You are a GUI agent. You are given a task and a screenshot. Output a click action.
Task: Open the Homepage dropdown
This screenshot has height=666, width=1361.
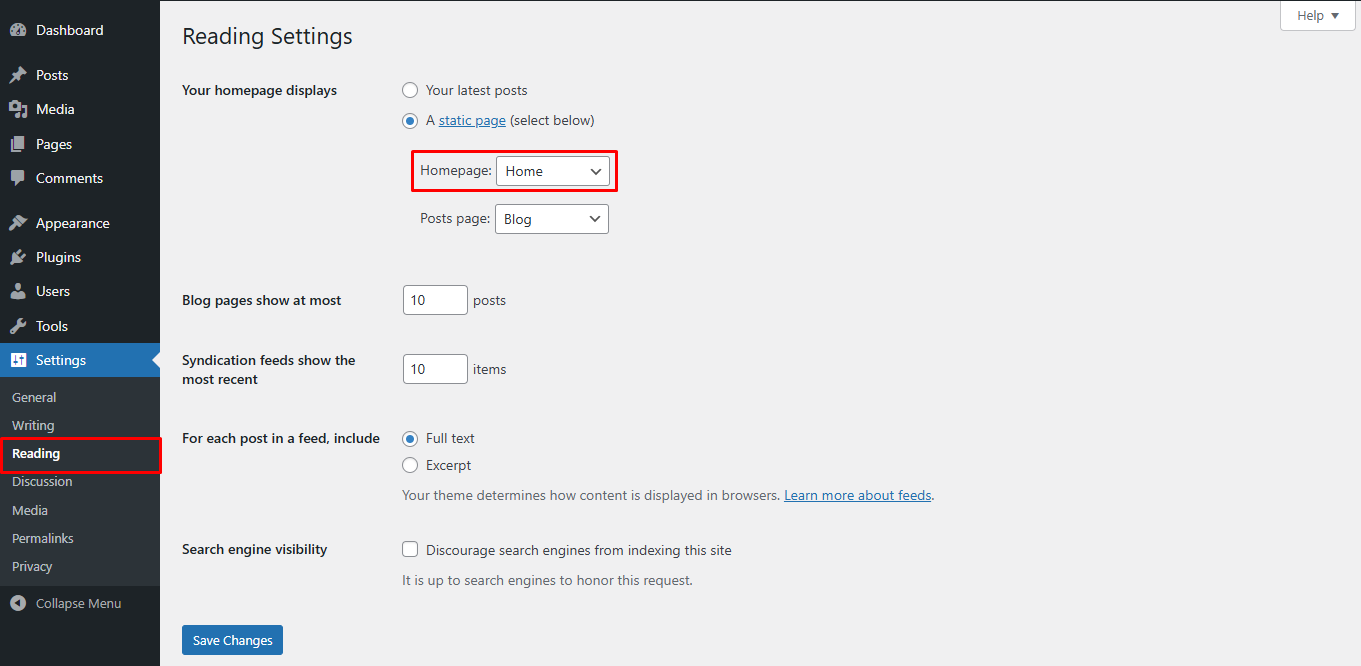point(552,171)
